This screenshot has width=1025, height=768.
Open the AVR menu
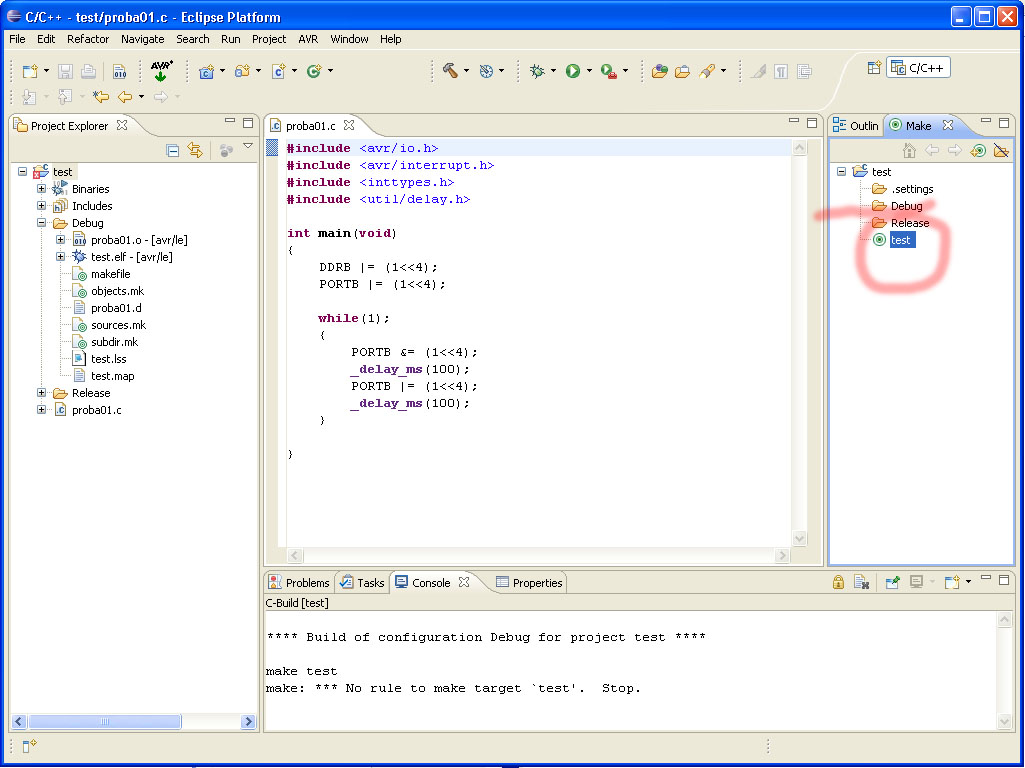pyautogui.click(x=307, y=39)
